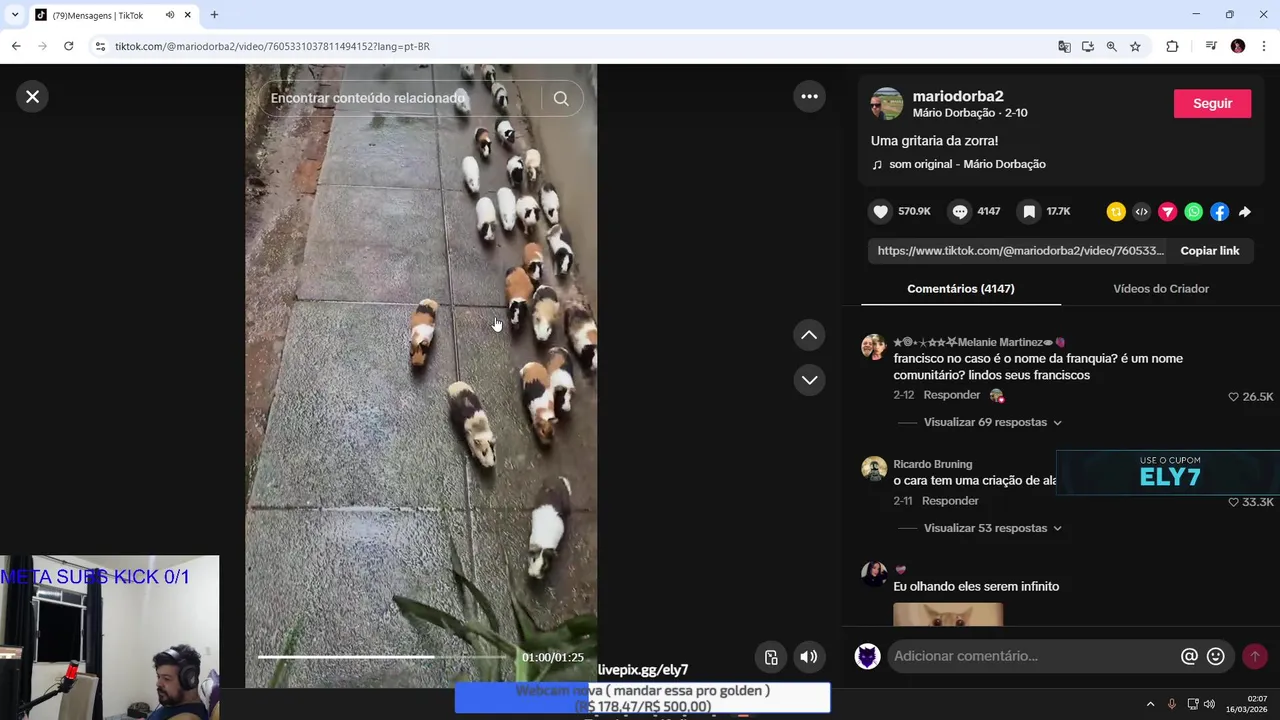Open the emoji picker smiley icon
Viewport: 1280px width, 720px height.
[1216, 656]
